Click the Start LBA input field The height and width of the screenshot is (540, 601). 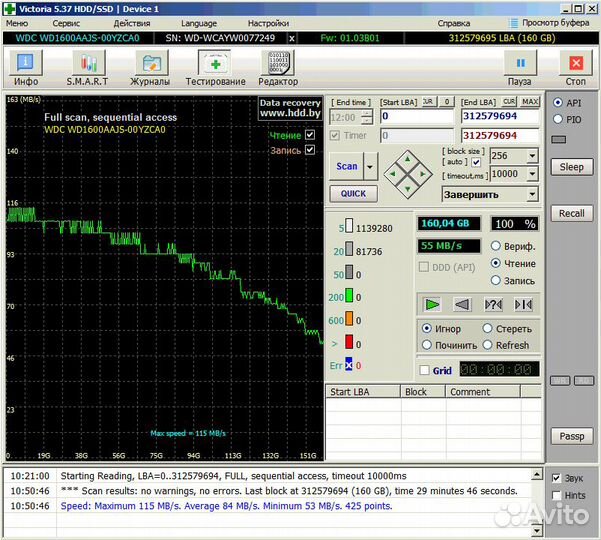click(x=416, y=116)
